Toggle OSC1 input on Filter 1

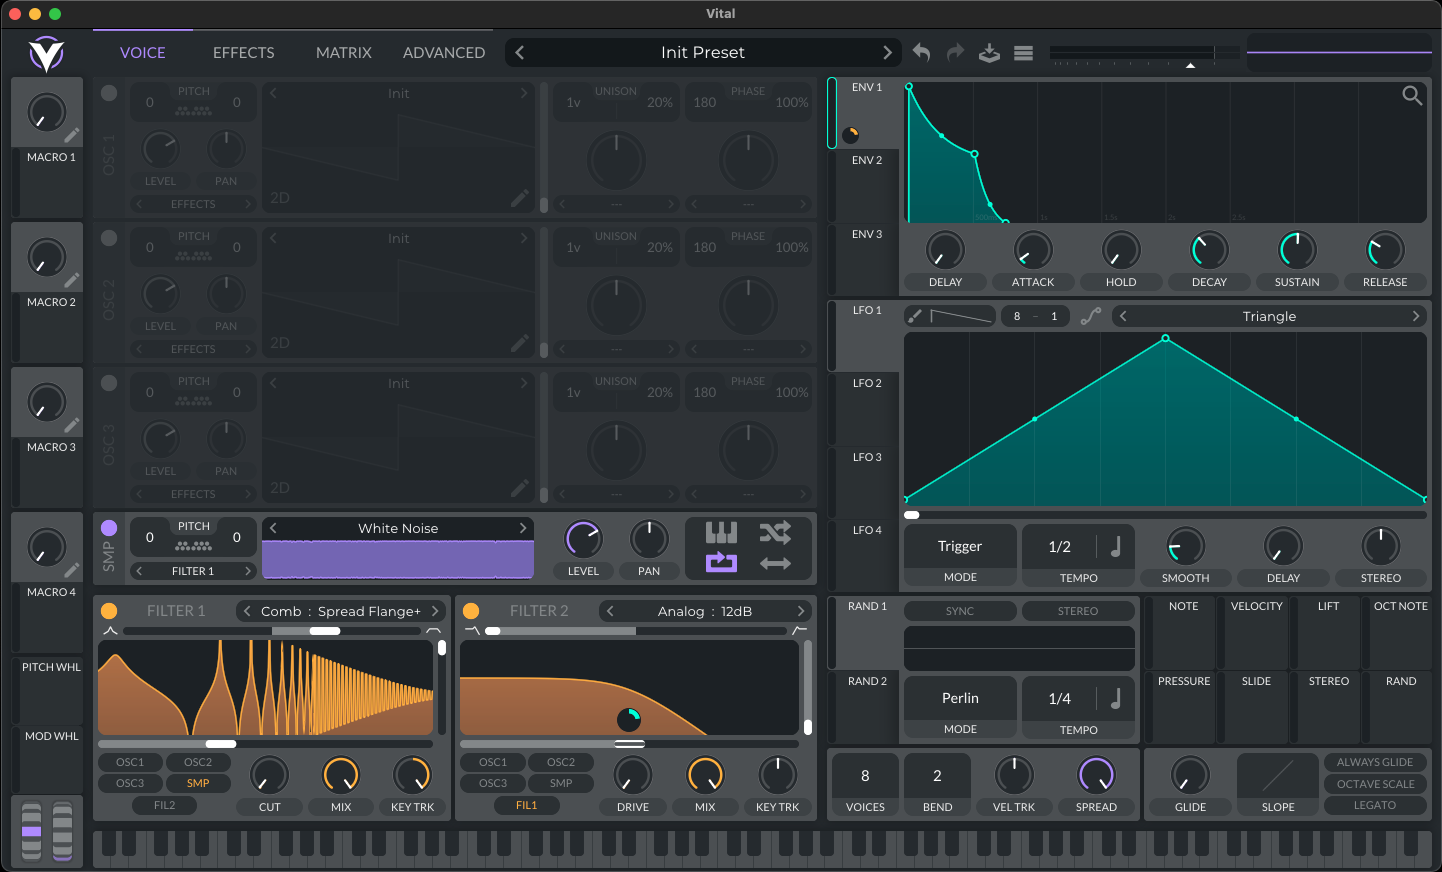pyautogui.click(x=130, y=762)
